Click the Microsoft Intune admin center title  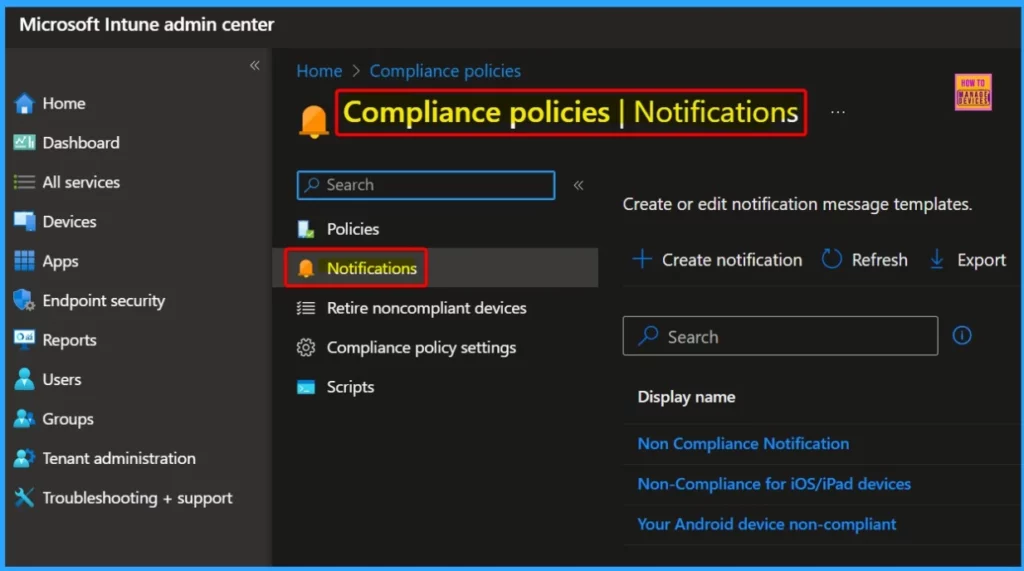click(147, 24)
